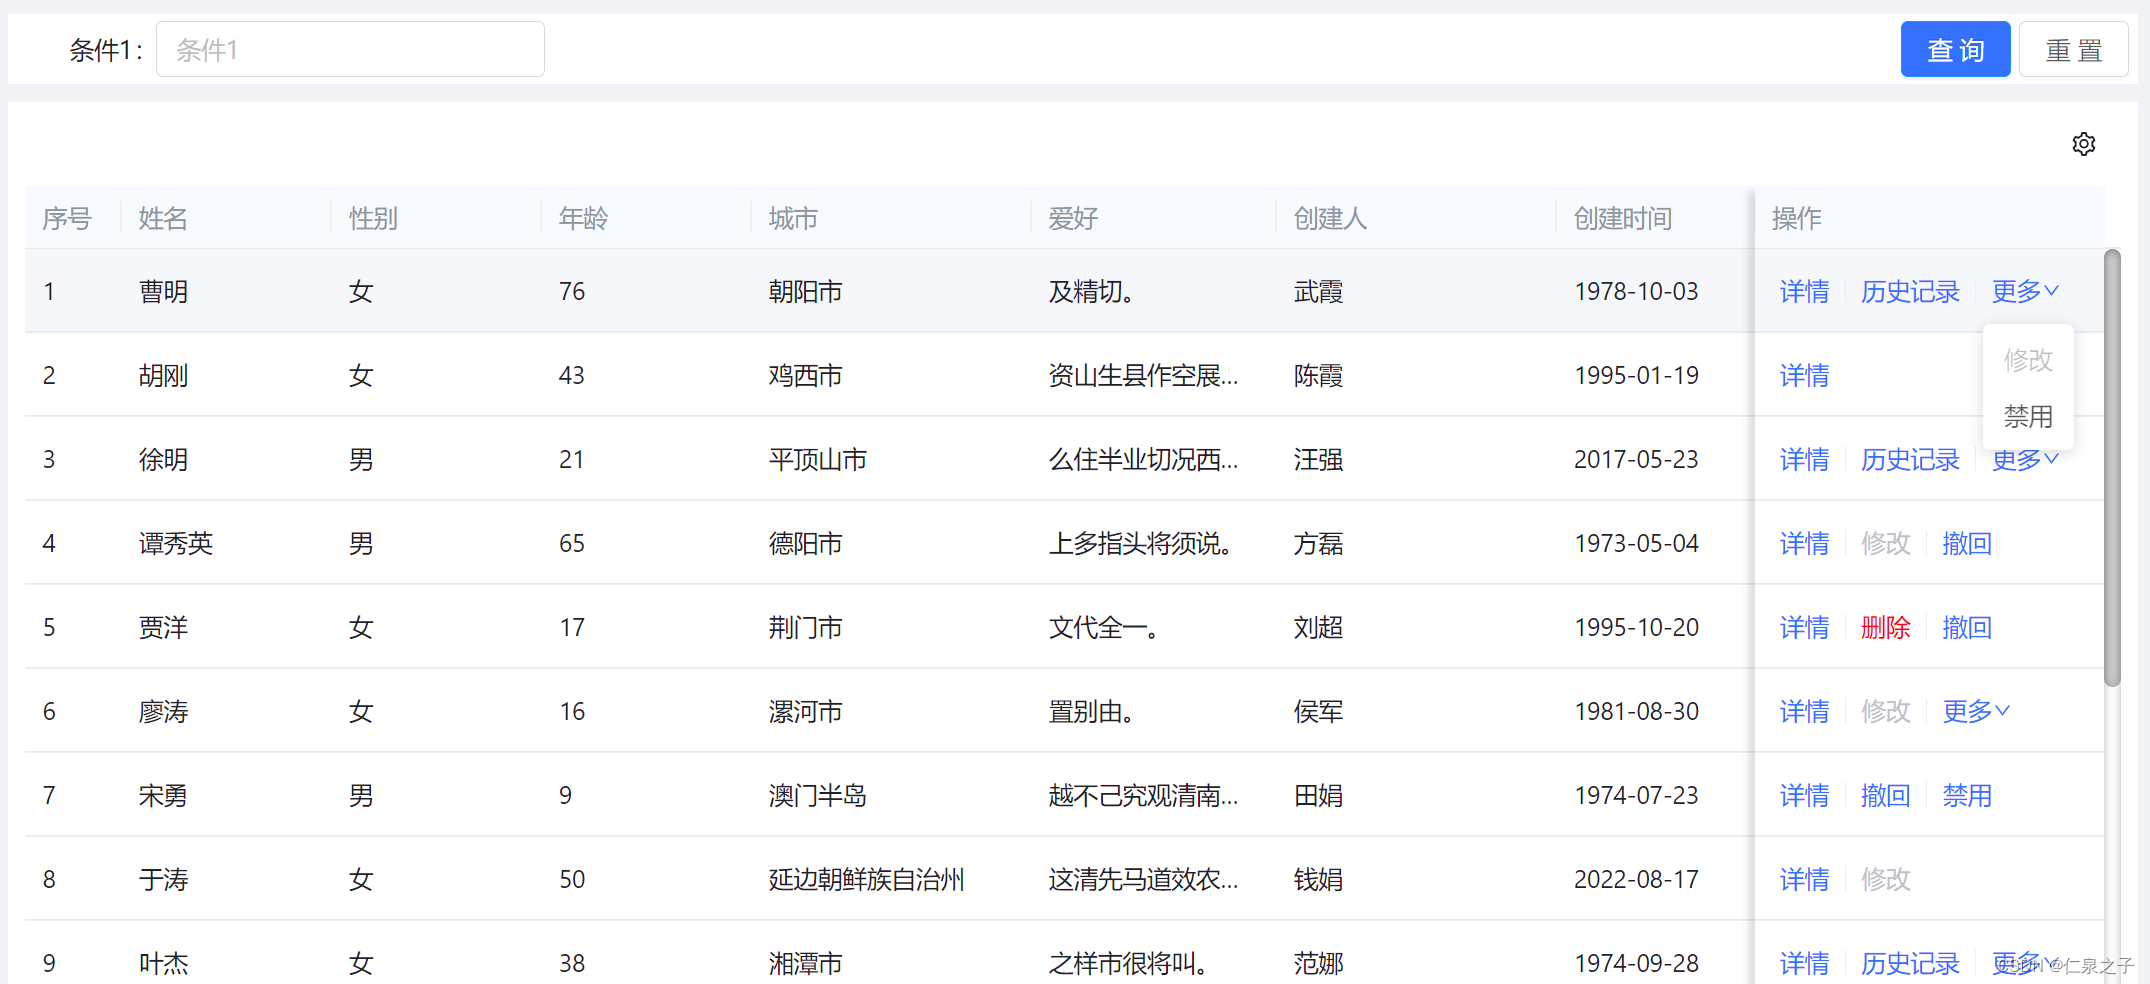Click 撤回 in row 谭秀英
This screenshot has height=984, width=2150.
click(1967, 543)
